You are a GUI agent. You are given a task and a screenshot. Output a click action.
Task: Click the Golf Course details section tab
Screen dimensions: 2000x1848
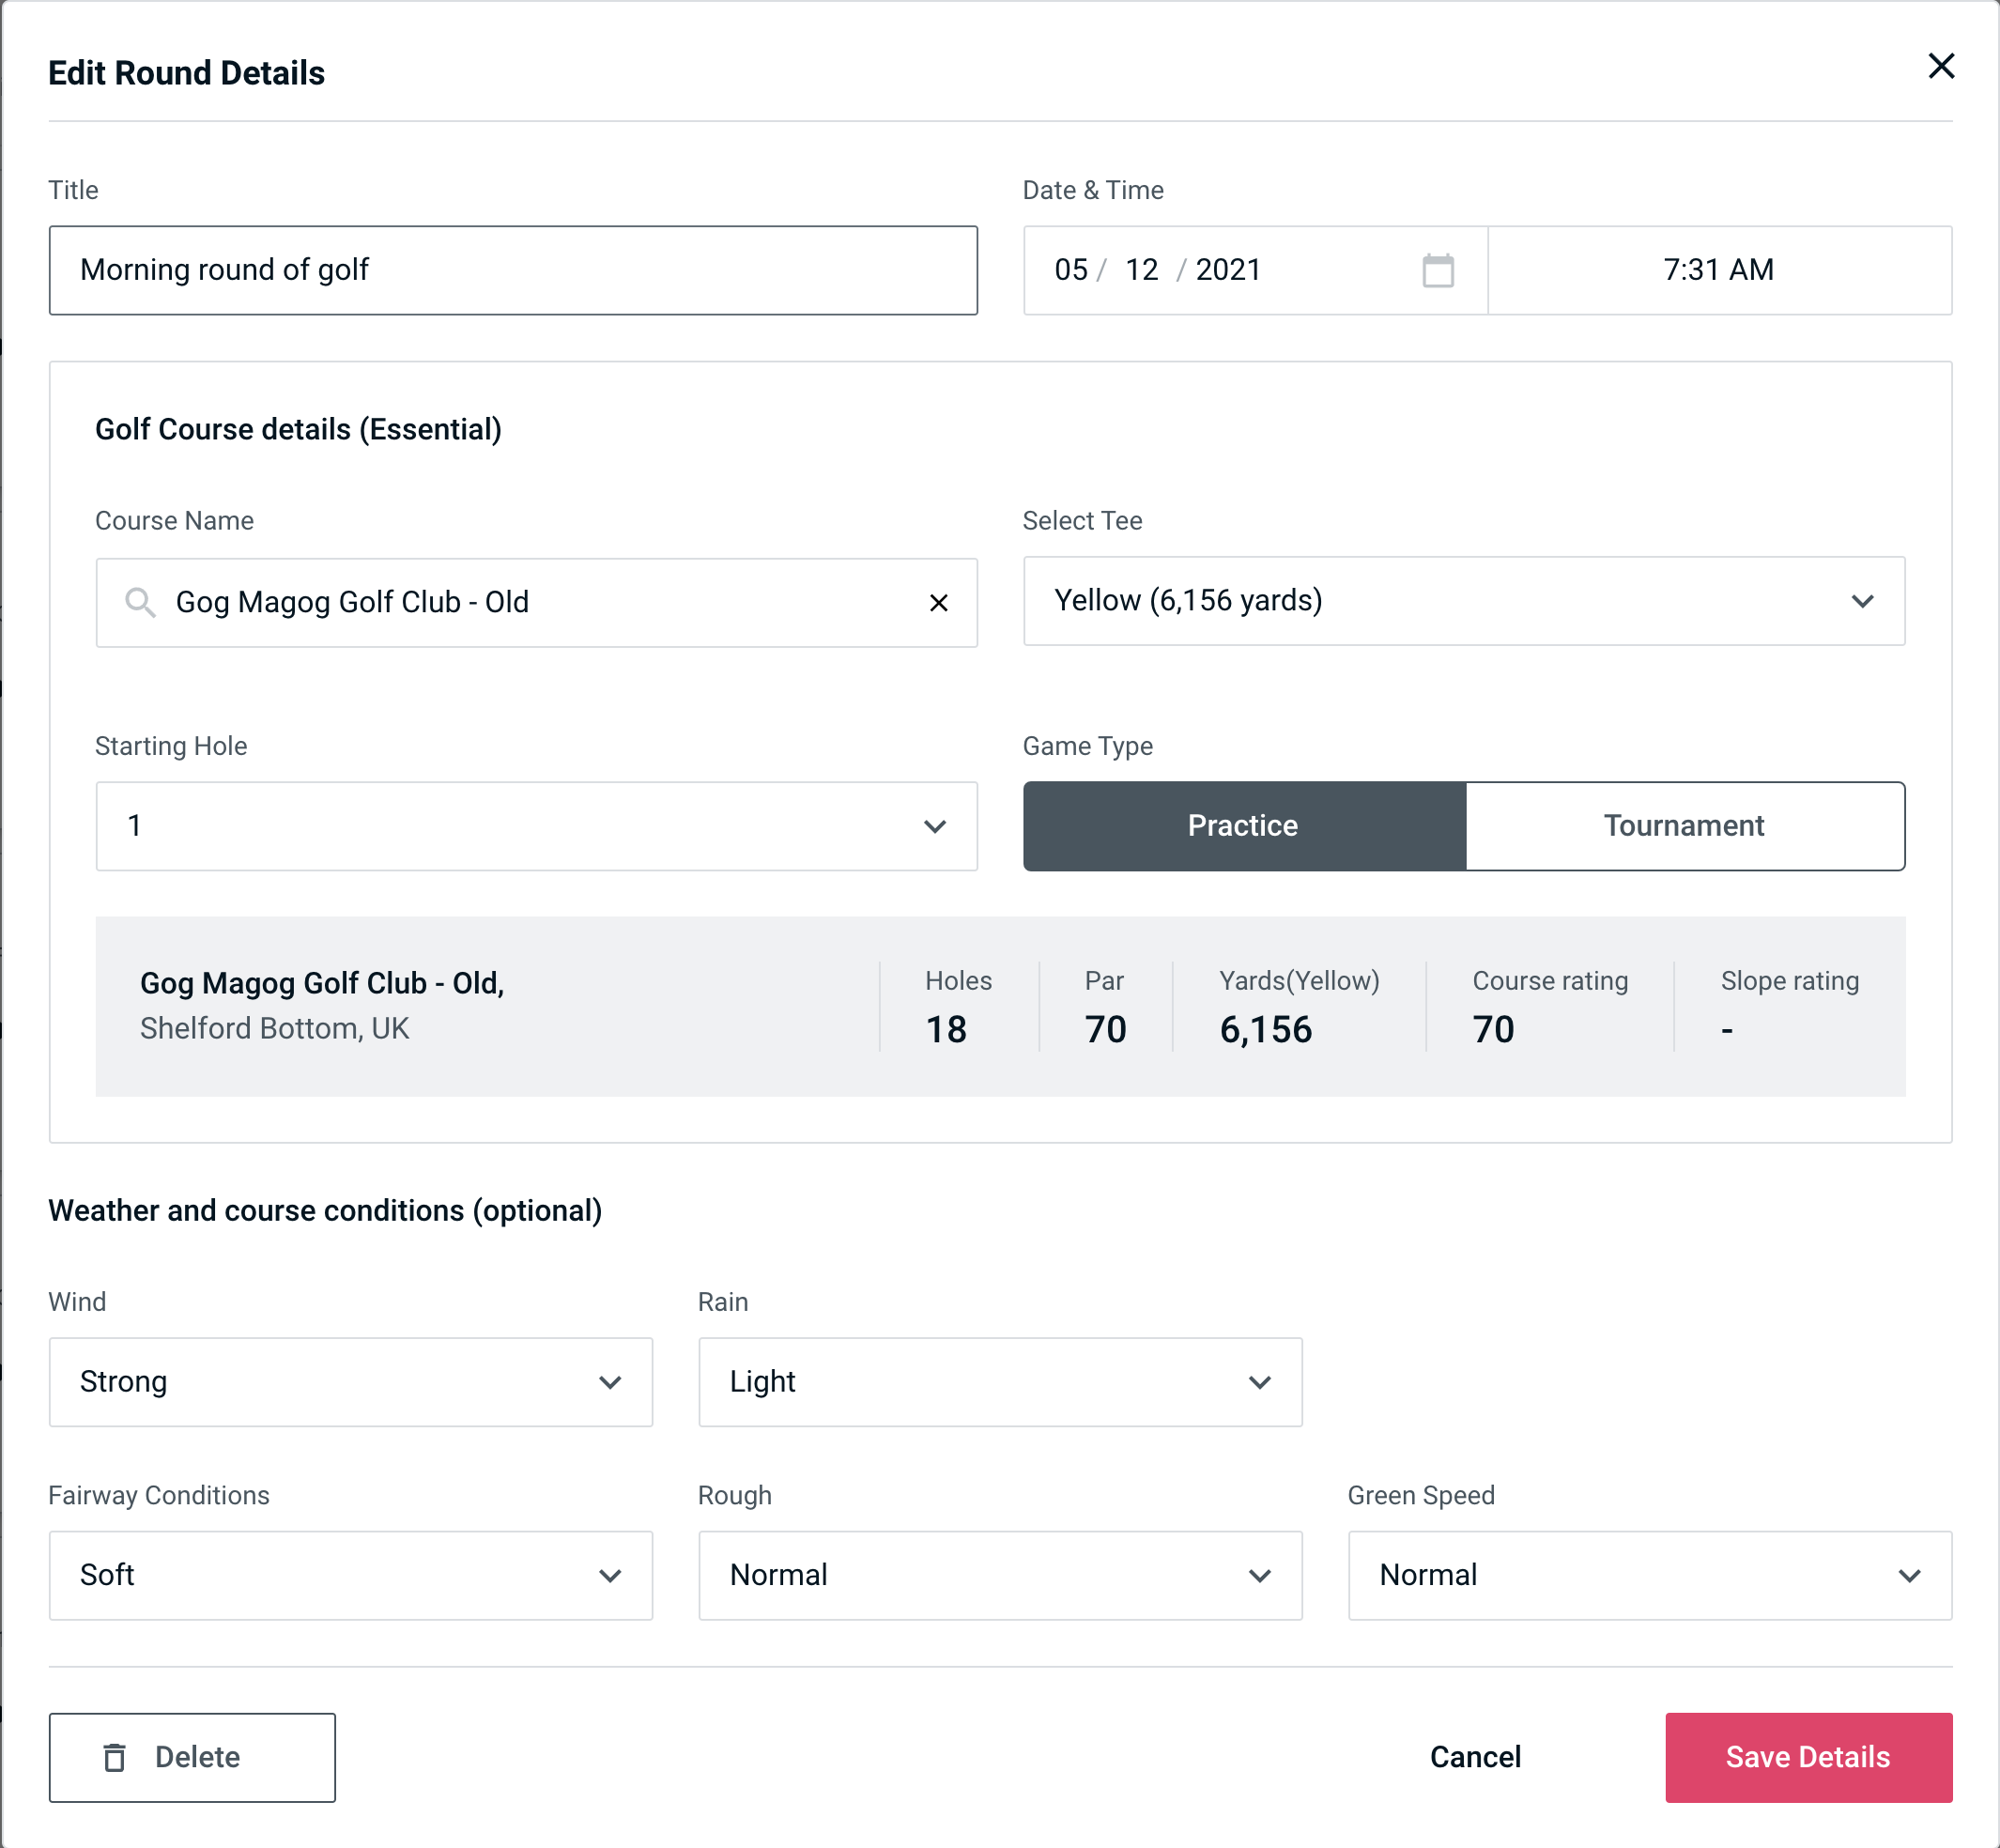[x=298, y=426]
